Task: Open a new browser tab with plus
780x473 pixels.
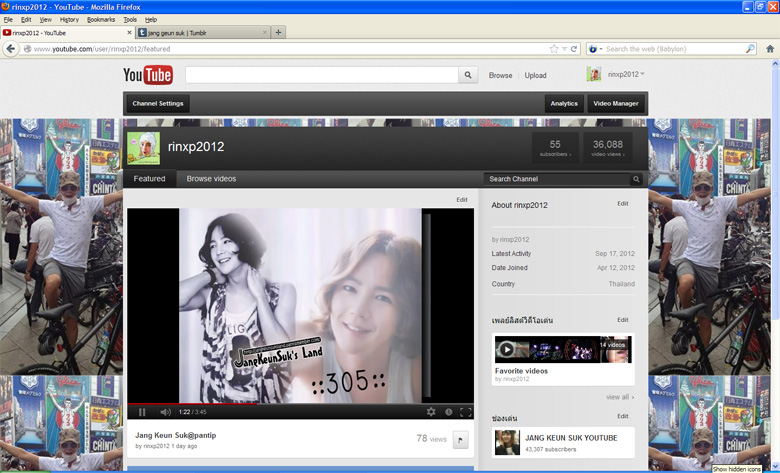Action: (x=278, y=32)
